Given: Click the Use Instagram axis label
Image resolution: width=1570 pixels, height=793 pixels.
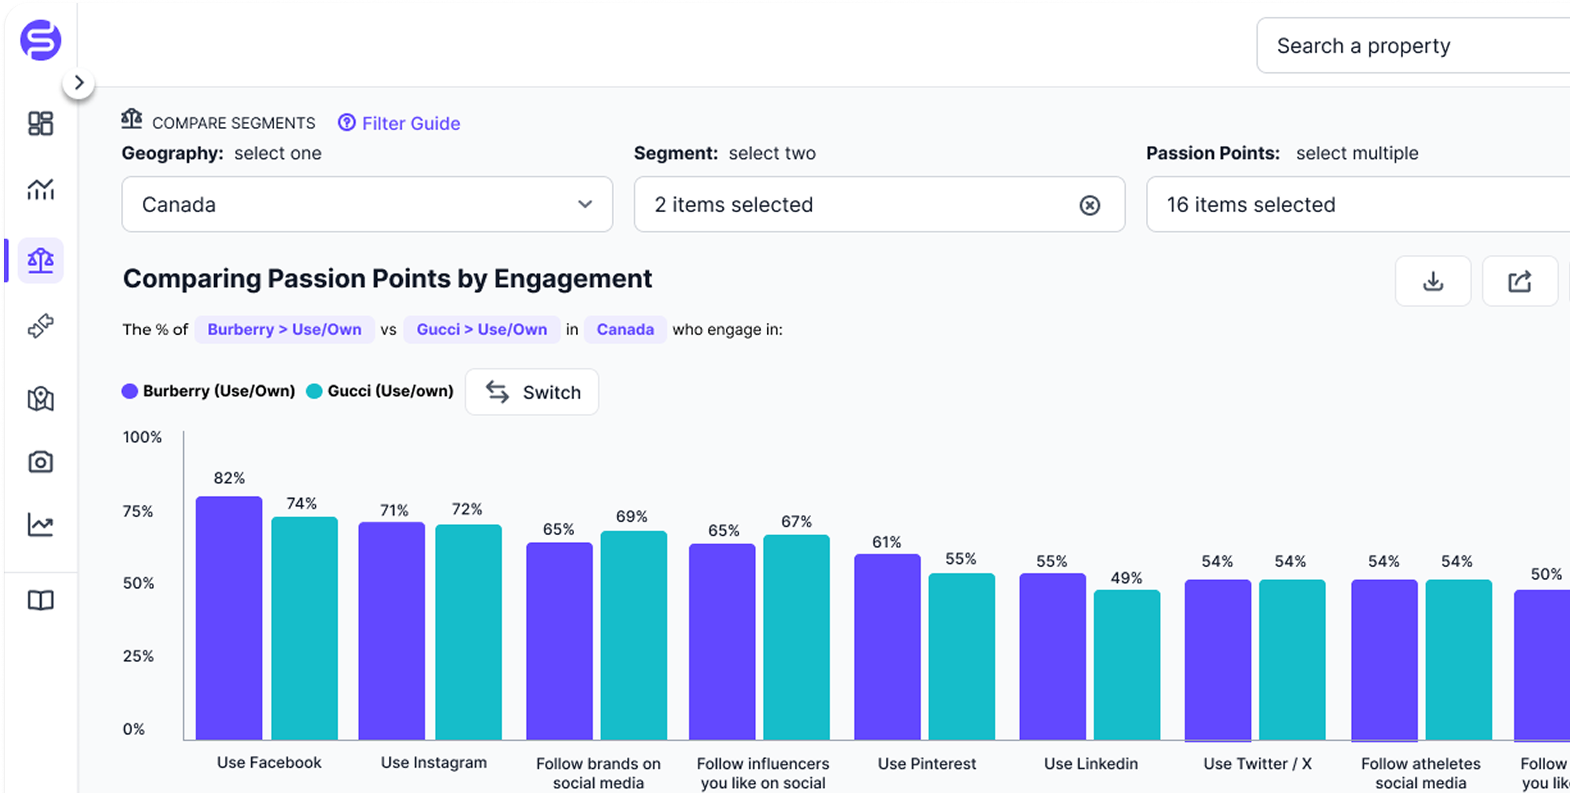Looking at the screenshot, I should click(434, 762).
